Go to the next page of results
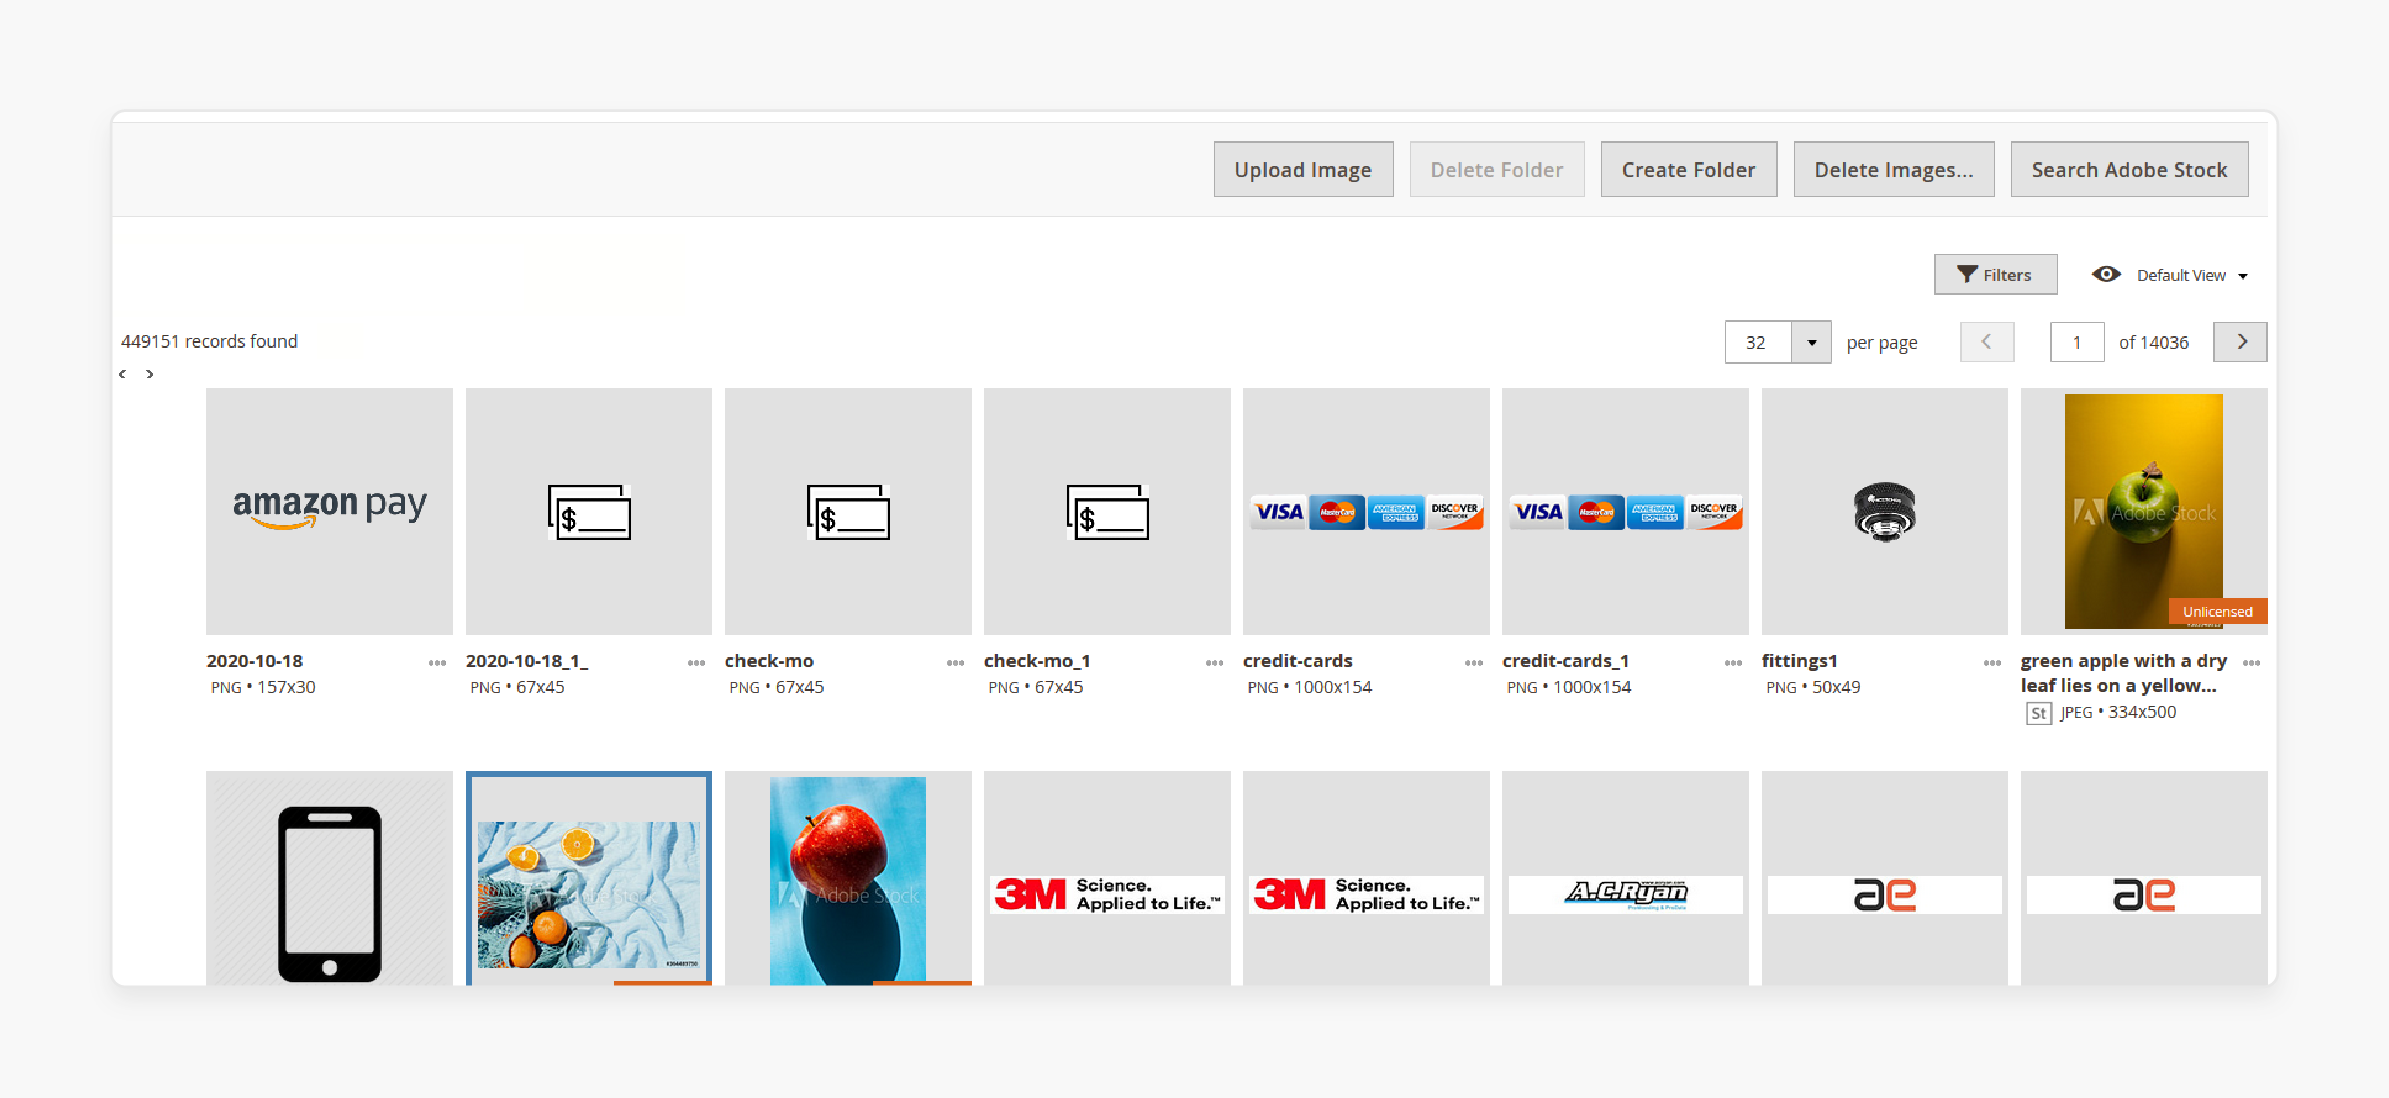Viewport: 2389px width, 1098px height. 2240,342
